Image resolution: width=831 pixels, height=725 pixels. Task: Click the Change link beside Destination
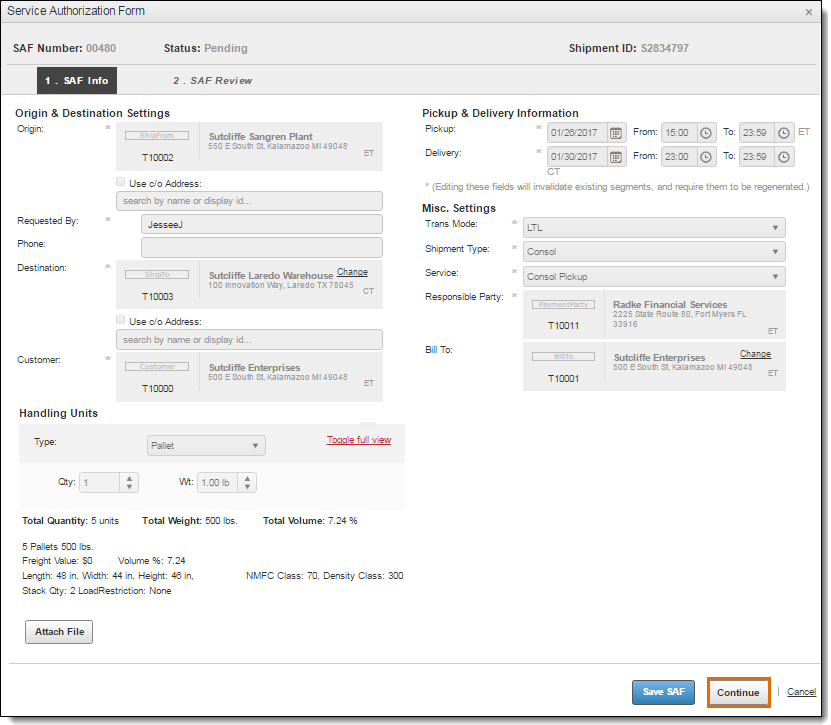352,271
